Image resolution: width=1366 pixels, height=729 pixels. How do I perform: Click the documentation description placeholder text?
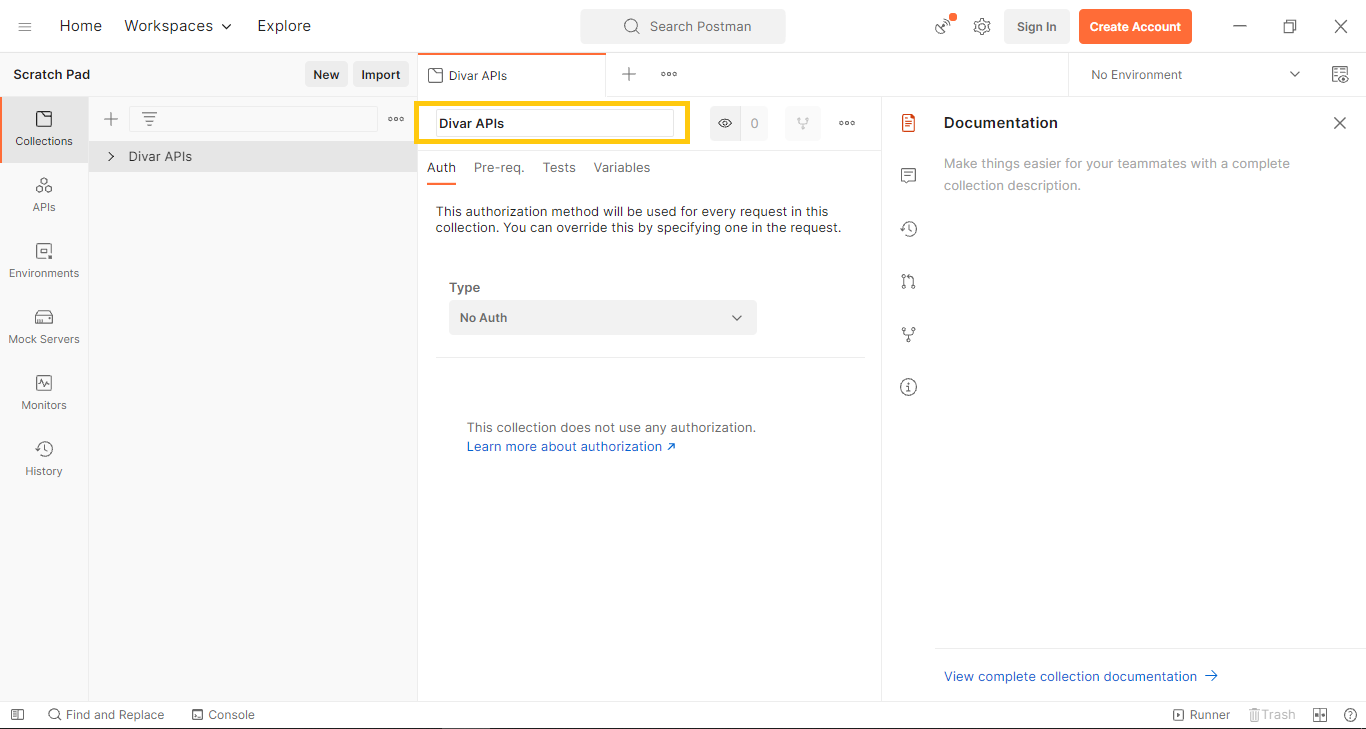1117,175
